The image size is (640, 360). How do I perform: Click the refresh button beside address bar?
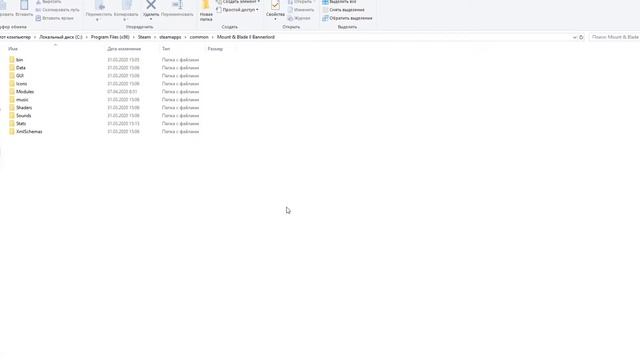click(581, 37)
